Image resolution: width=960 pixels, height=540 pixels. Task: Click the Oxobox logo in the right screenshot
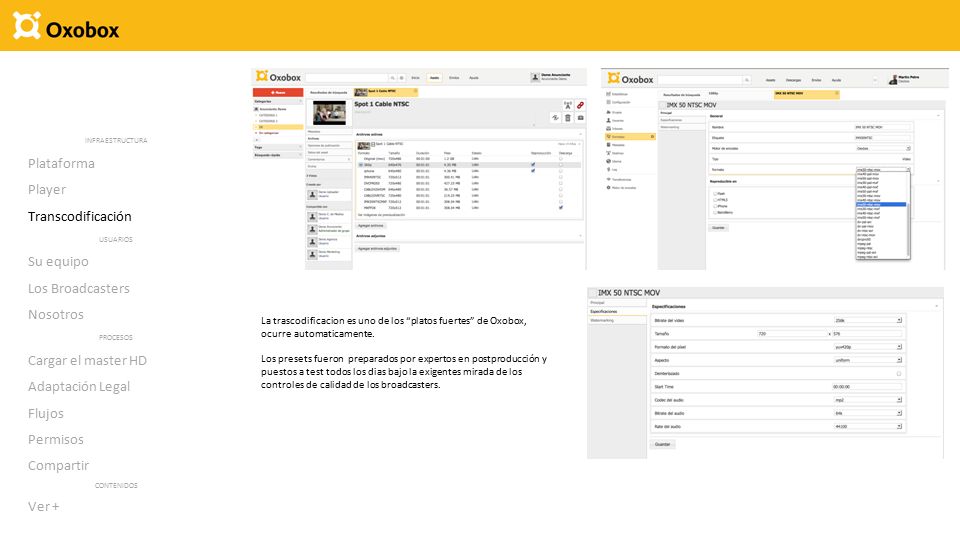tap(631, 78)
